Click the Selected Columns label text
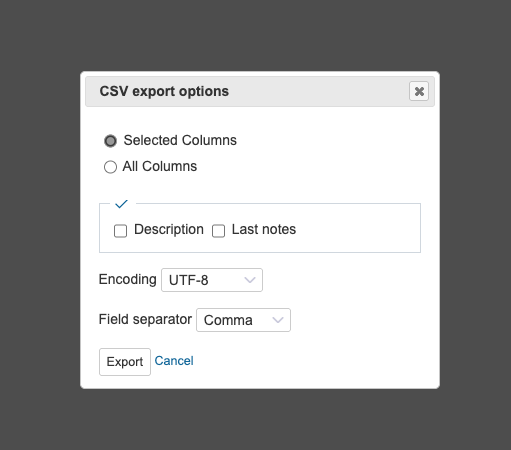Screen dimensions: 511x450 coord(180,140)
